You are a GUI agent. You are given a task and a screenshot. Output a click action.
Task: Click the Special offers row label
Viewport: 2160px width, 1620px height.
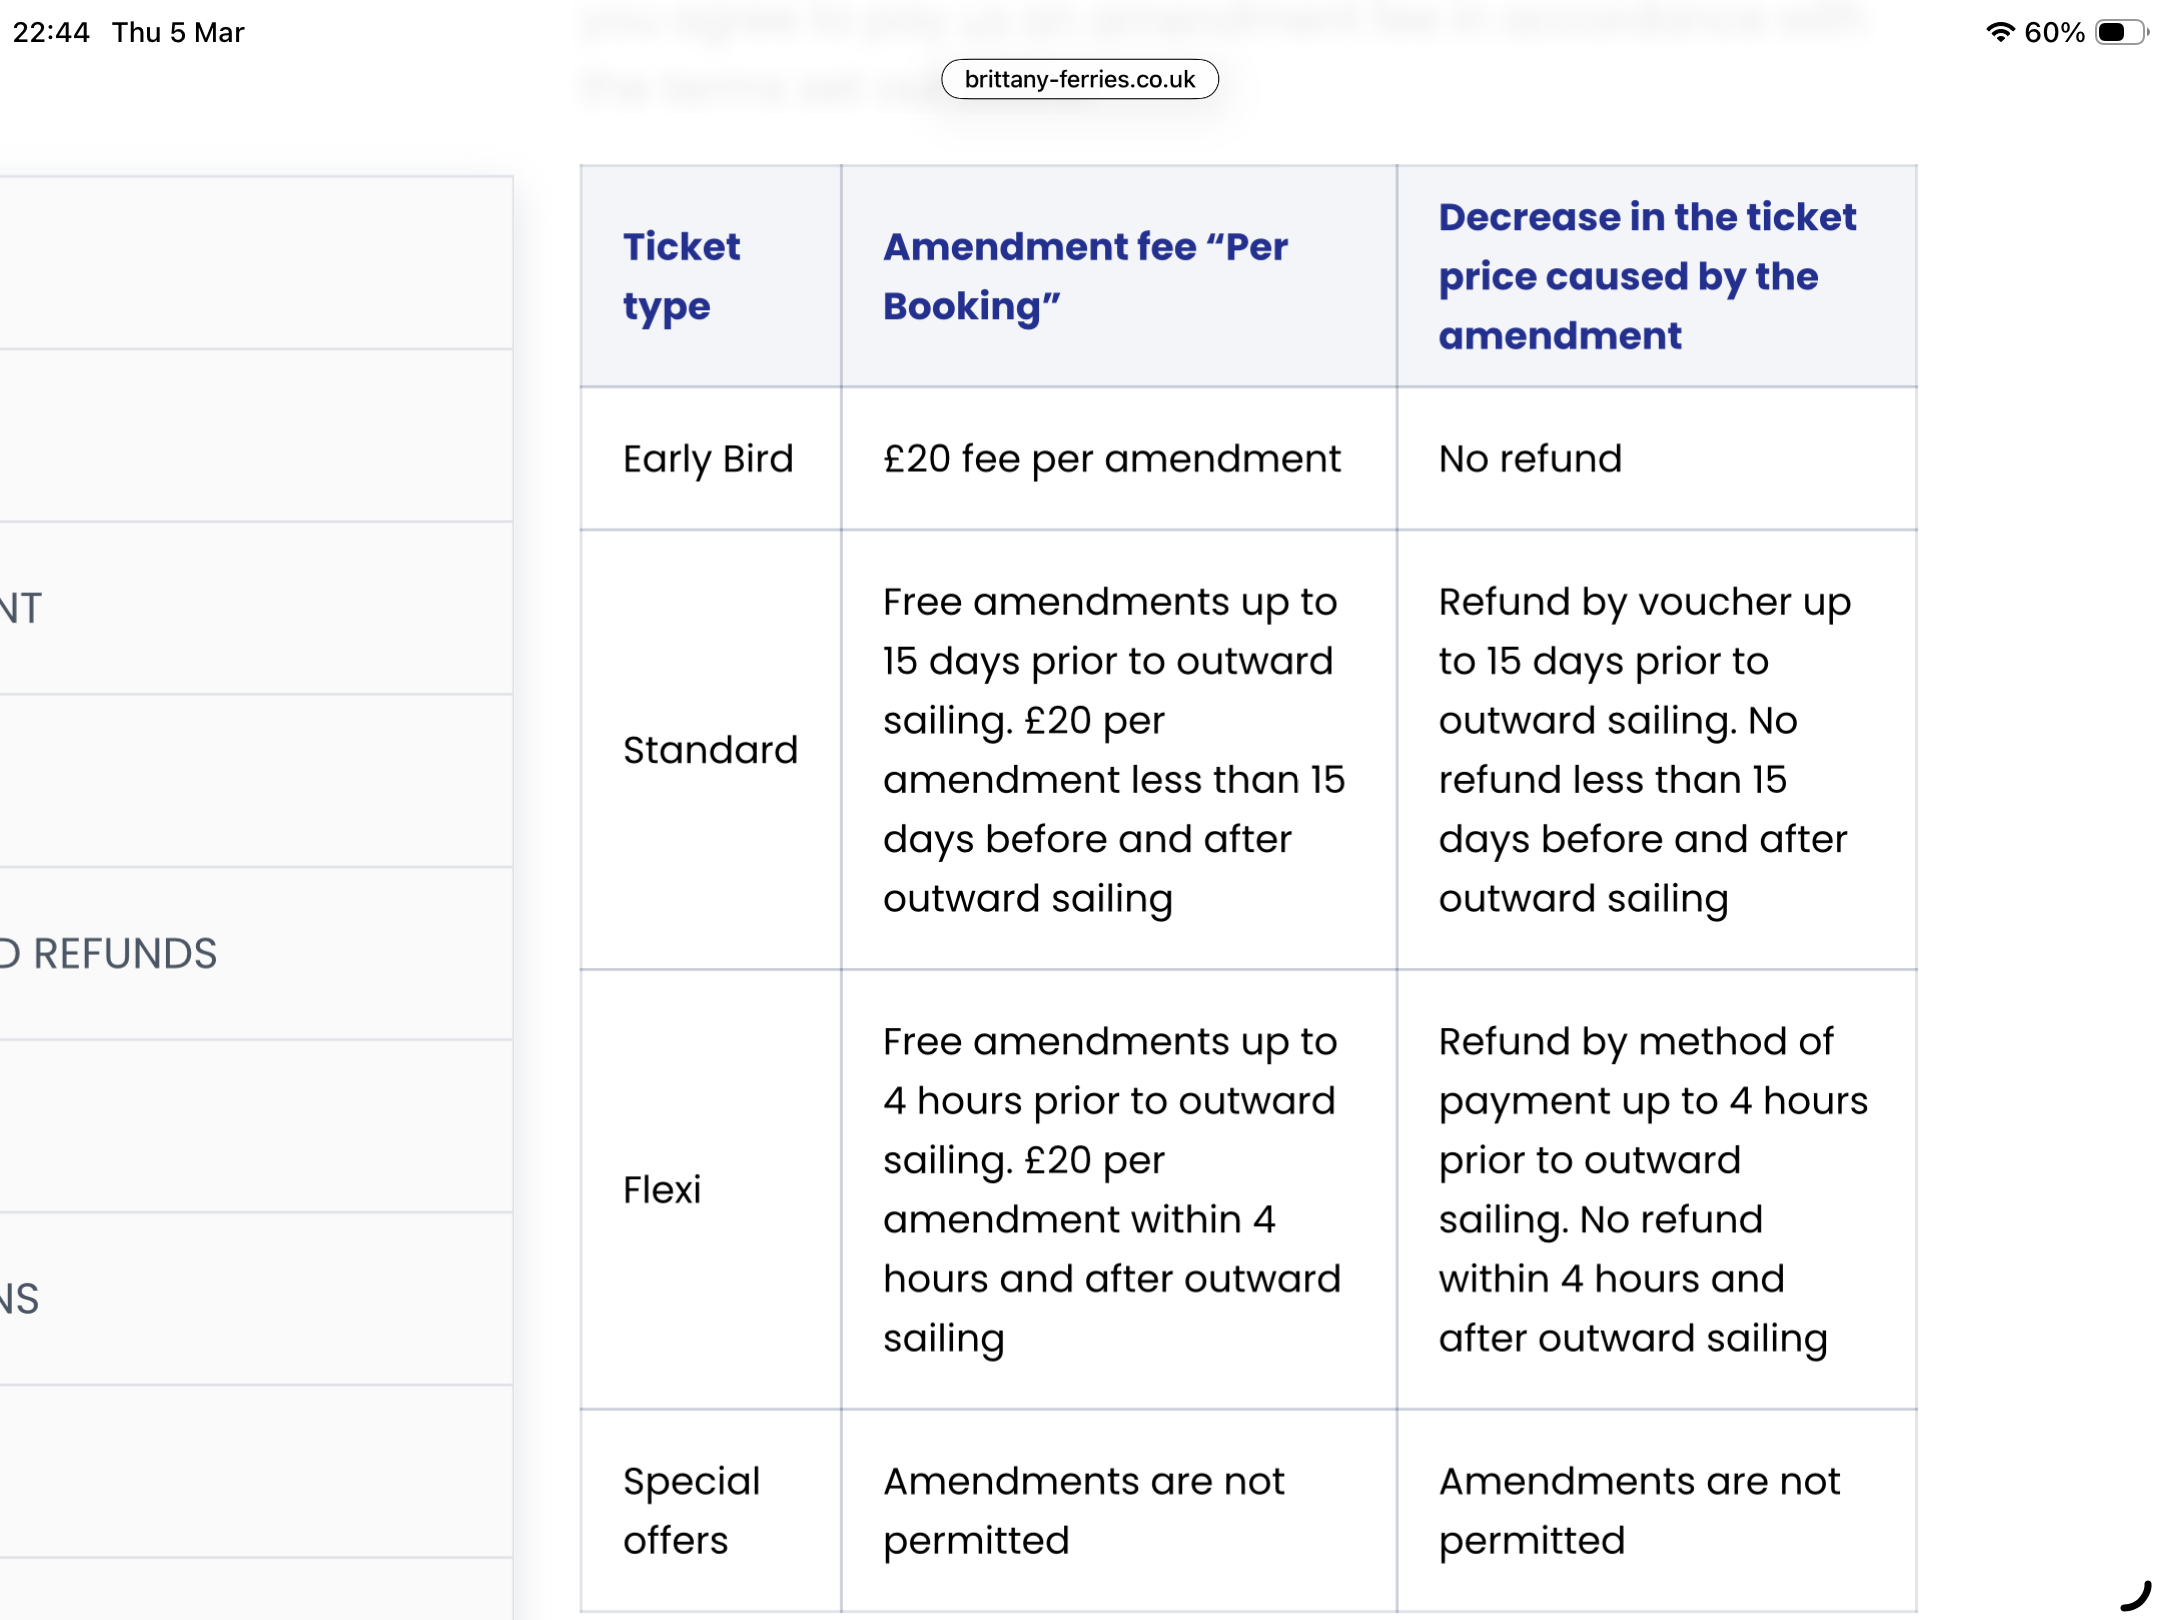pyautogui.click(x=691, y=1510)
